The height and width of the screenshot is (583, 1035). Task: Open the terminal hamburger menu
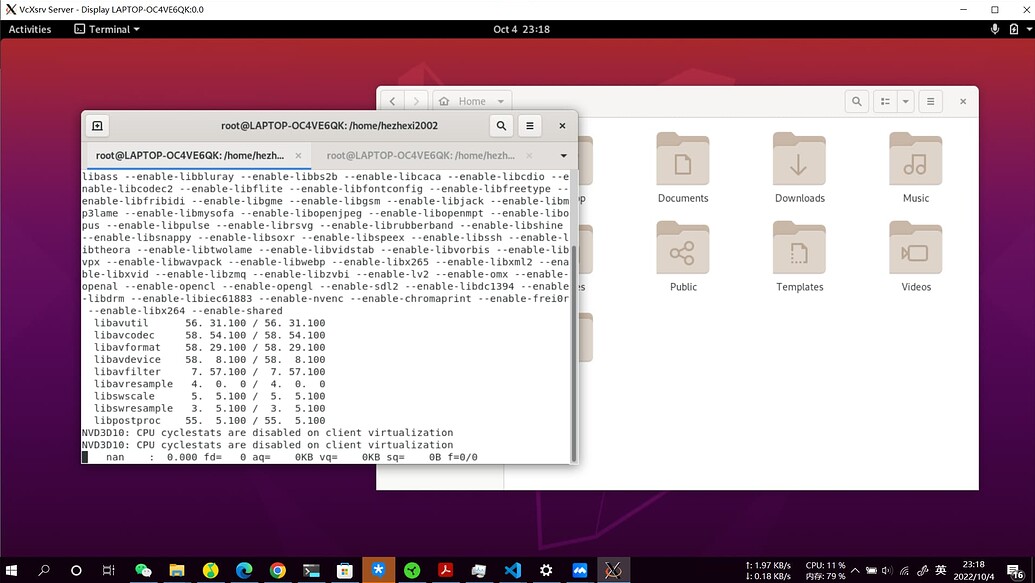[x=530, y=126]
